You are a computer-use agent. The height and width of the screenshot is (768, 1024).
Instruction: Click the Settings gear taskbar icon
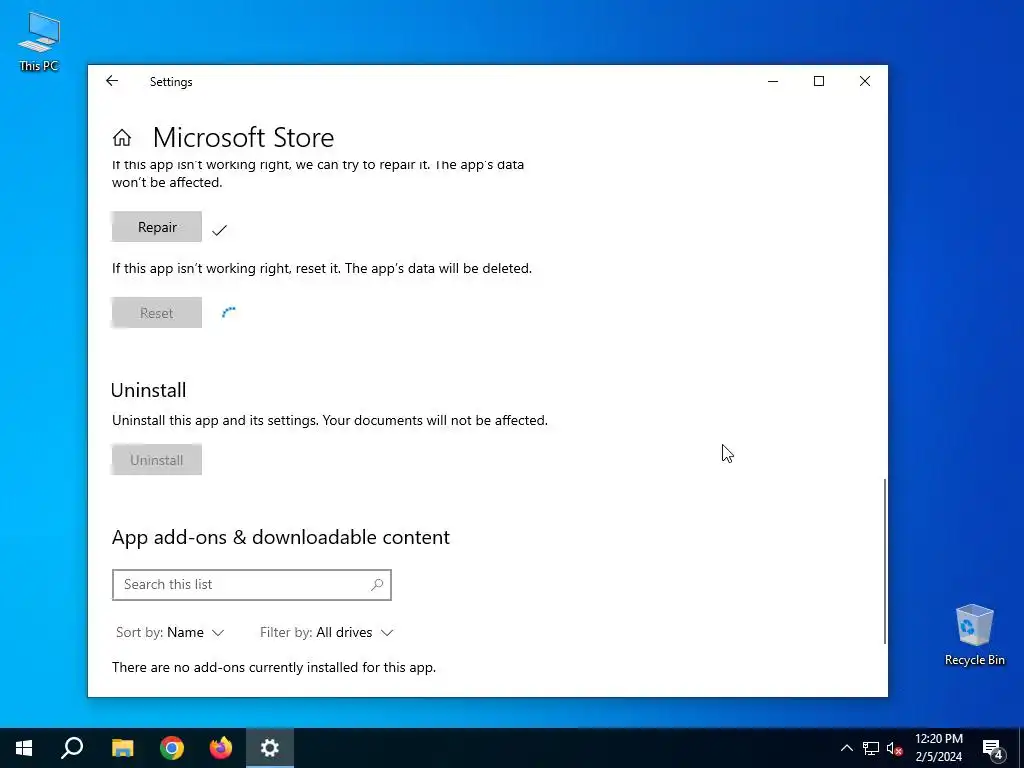tap(270, 748)
